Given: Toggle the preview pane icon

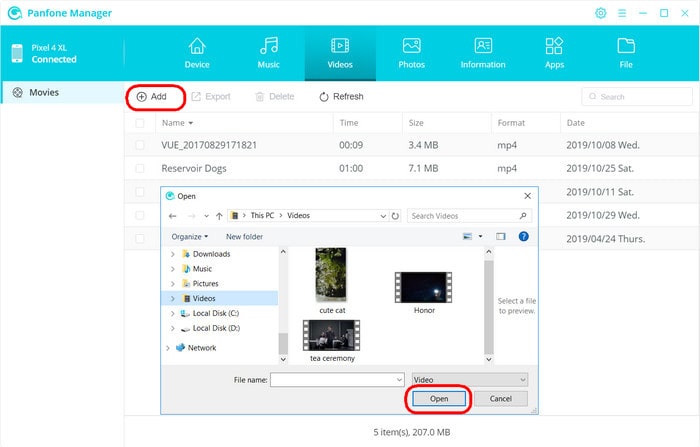Looking at the screenshot, I should (501, 236).
